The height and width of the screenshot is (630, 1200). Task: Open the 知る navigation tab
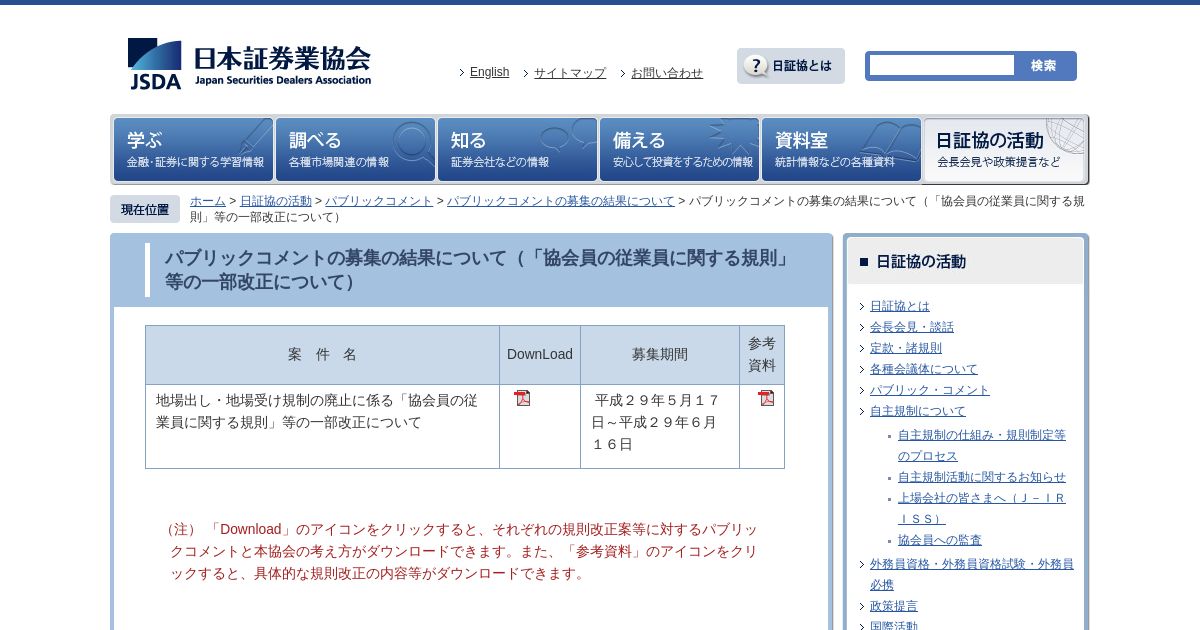coord(517,150)
